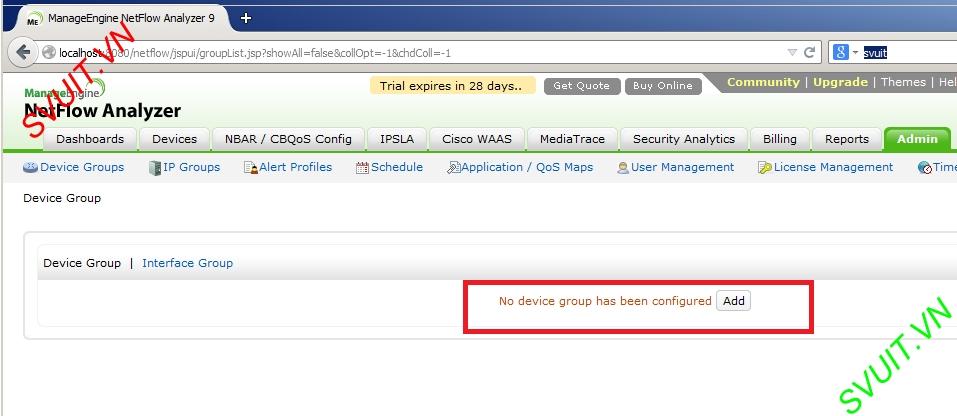Screen dimensions: 957x416
Task: Open a new browser tab
Action: (x=245, y=18)
